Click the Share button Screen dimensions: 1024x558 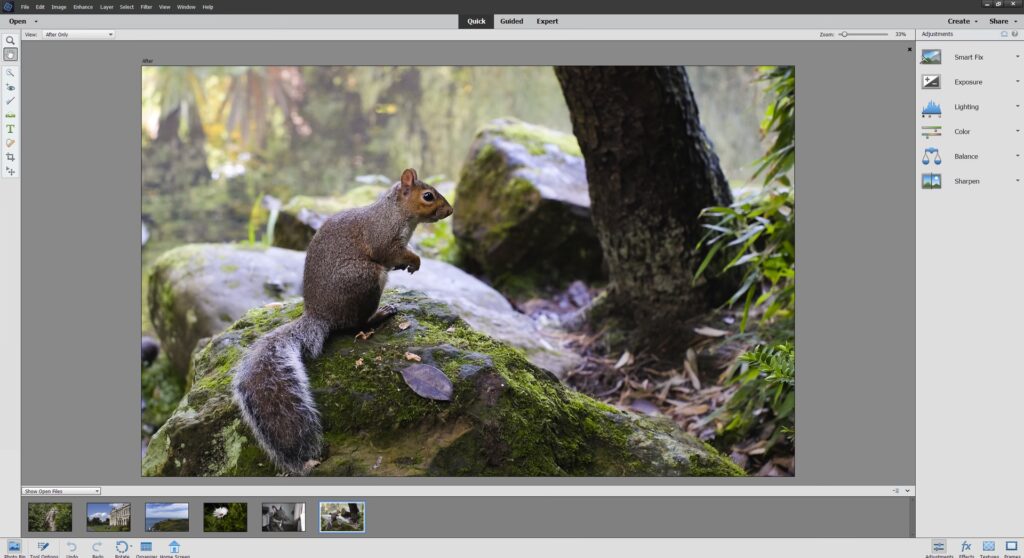1001,21
